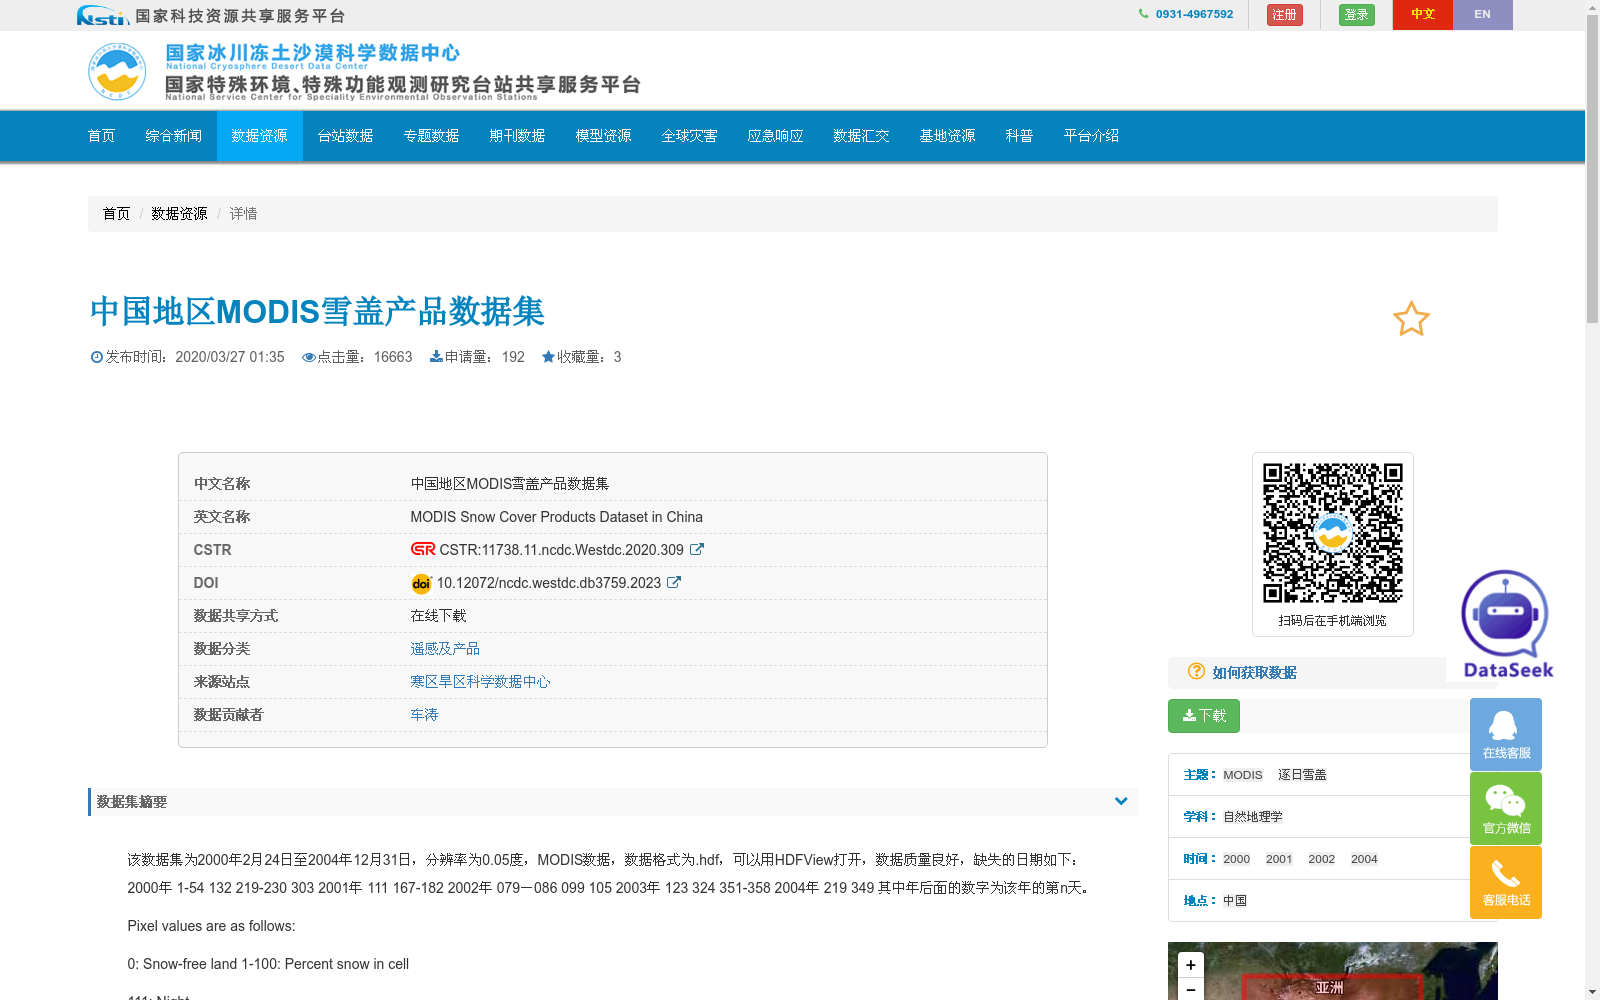This screenshot has width=1600, height=1000.
Task: Open the 综合新闻 navigation item
Action: click(173, 136)
